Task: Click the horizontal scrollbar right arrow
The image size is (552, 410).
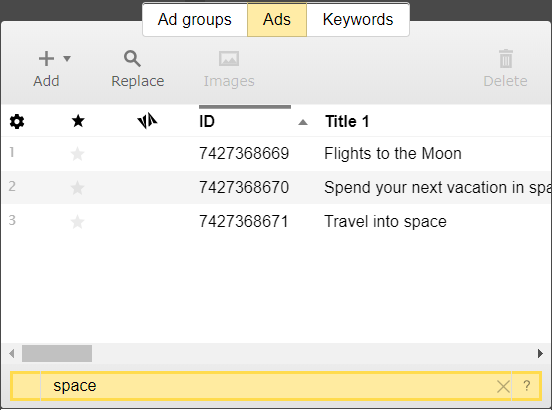Action: [x=540, y=353]
